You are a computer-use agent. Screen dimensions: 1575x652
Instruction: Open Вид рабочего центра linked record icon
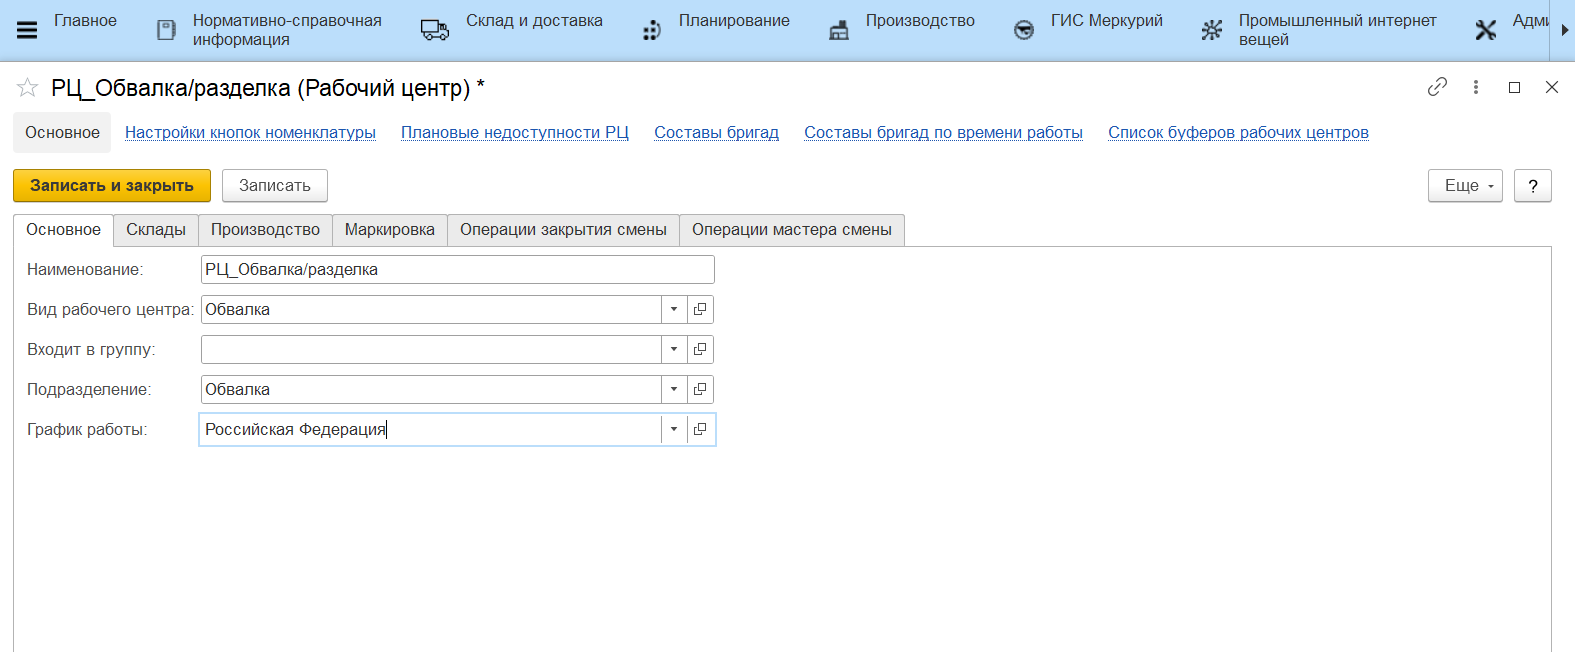(x=700, y=309)
